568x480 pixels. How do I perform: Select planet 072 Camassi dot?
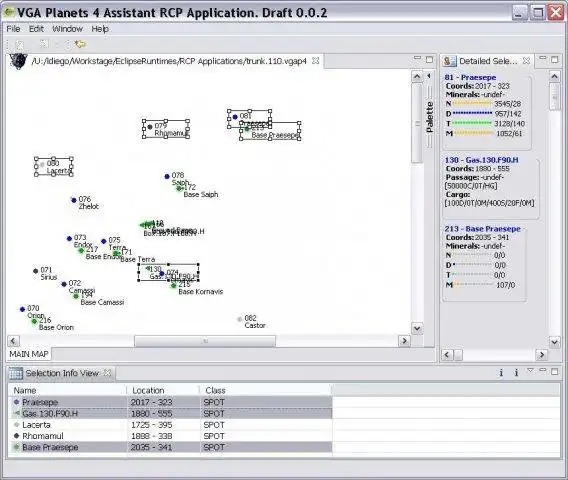pos(64,284)
